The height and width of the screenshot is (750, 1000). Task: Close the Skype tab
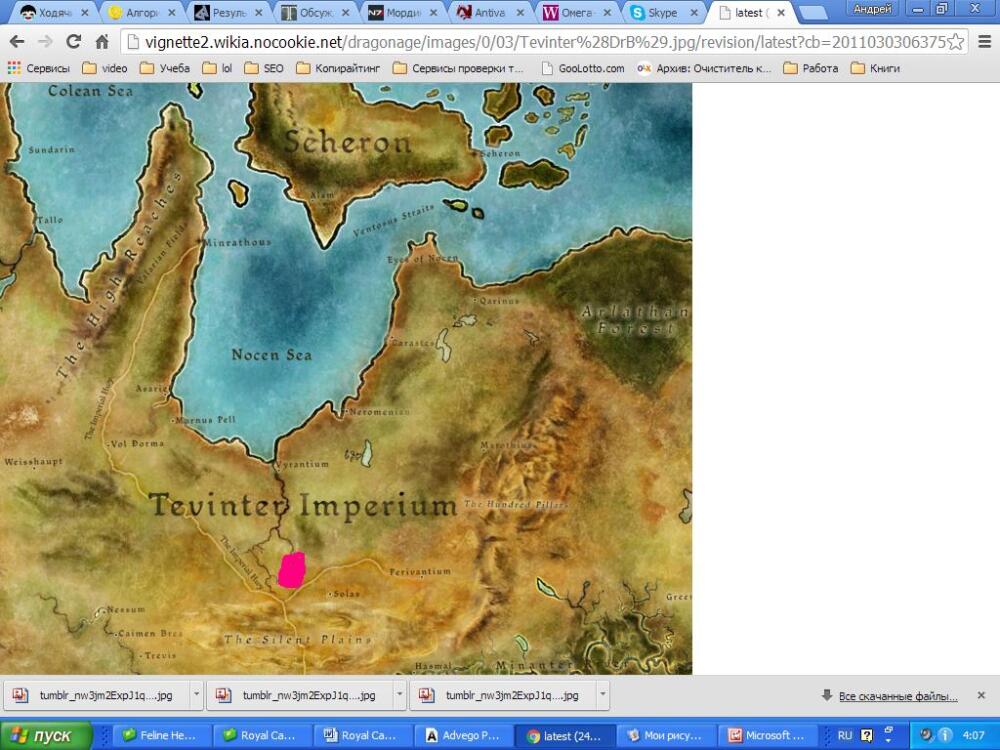click(694, 13)
